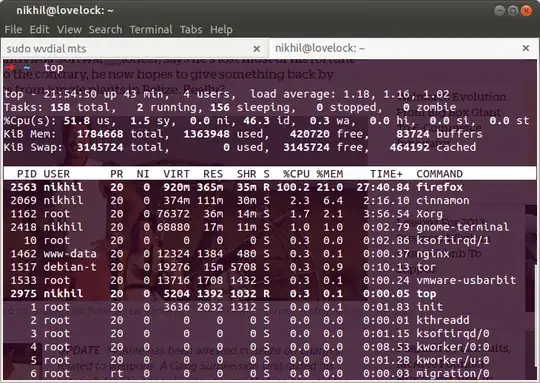The width and height of the screenshot is (540, 383).
Task: Click the 1363948 used memory value
Action: (206, 134)
